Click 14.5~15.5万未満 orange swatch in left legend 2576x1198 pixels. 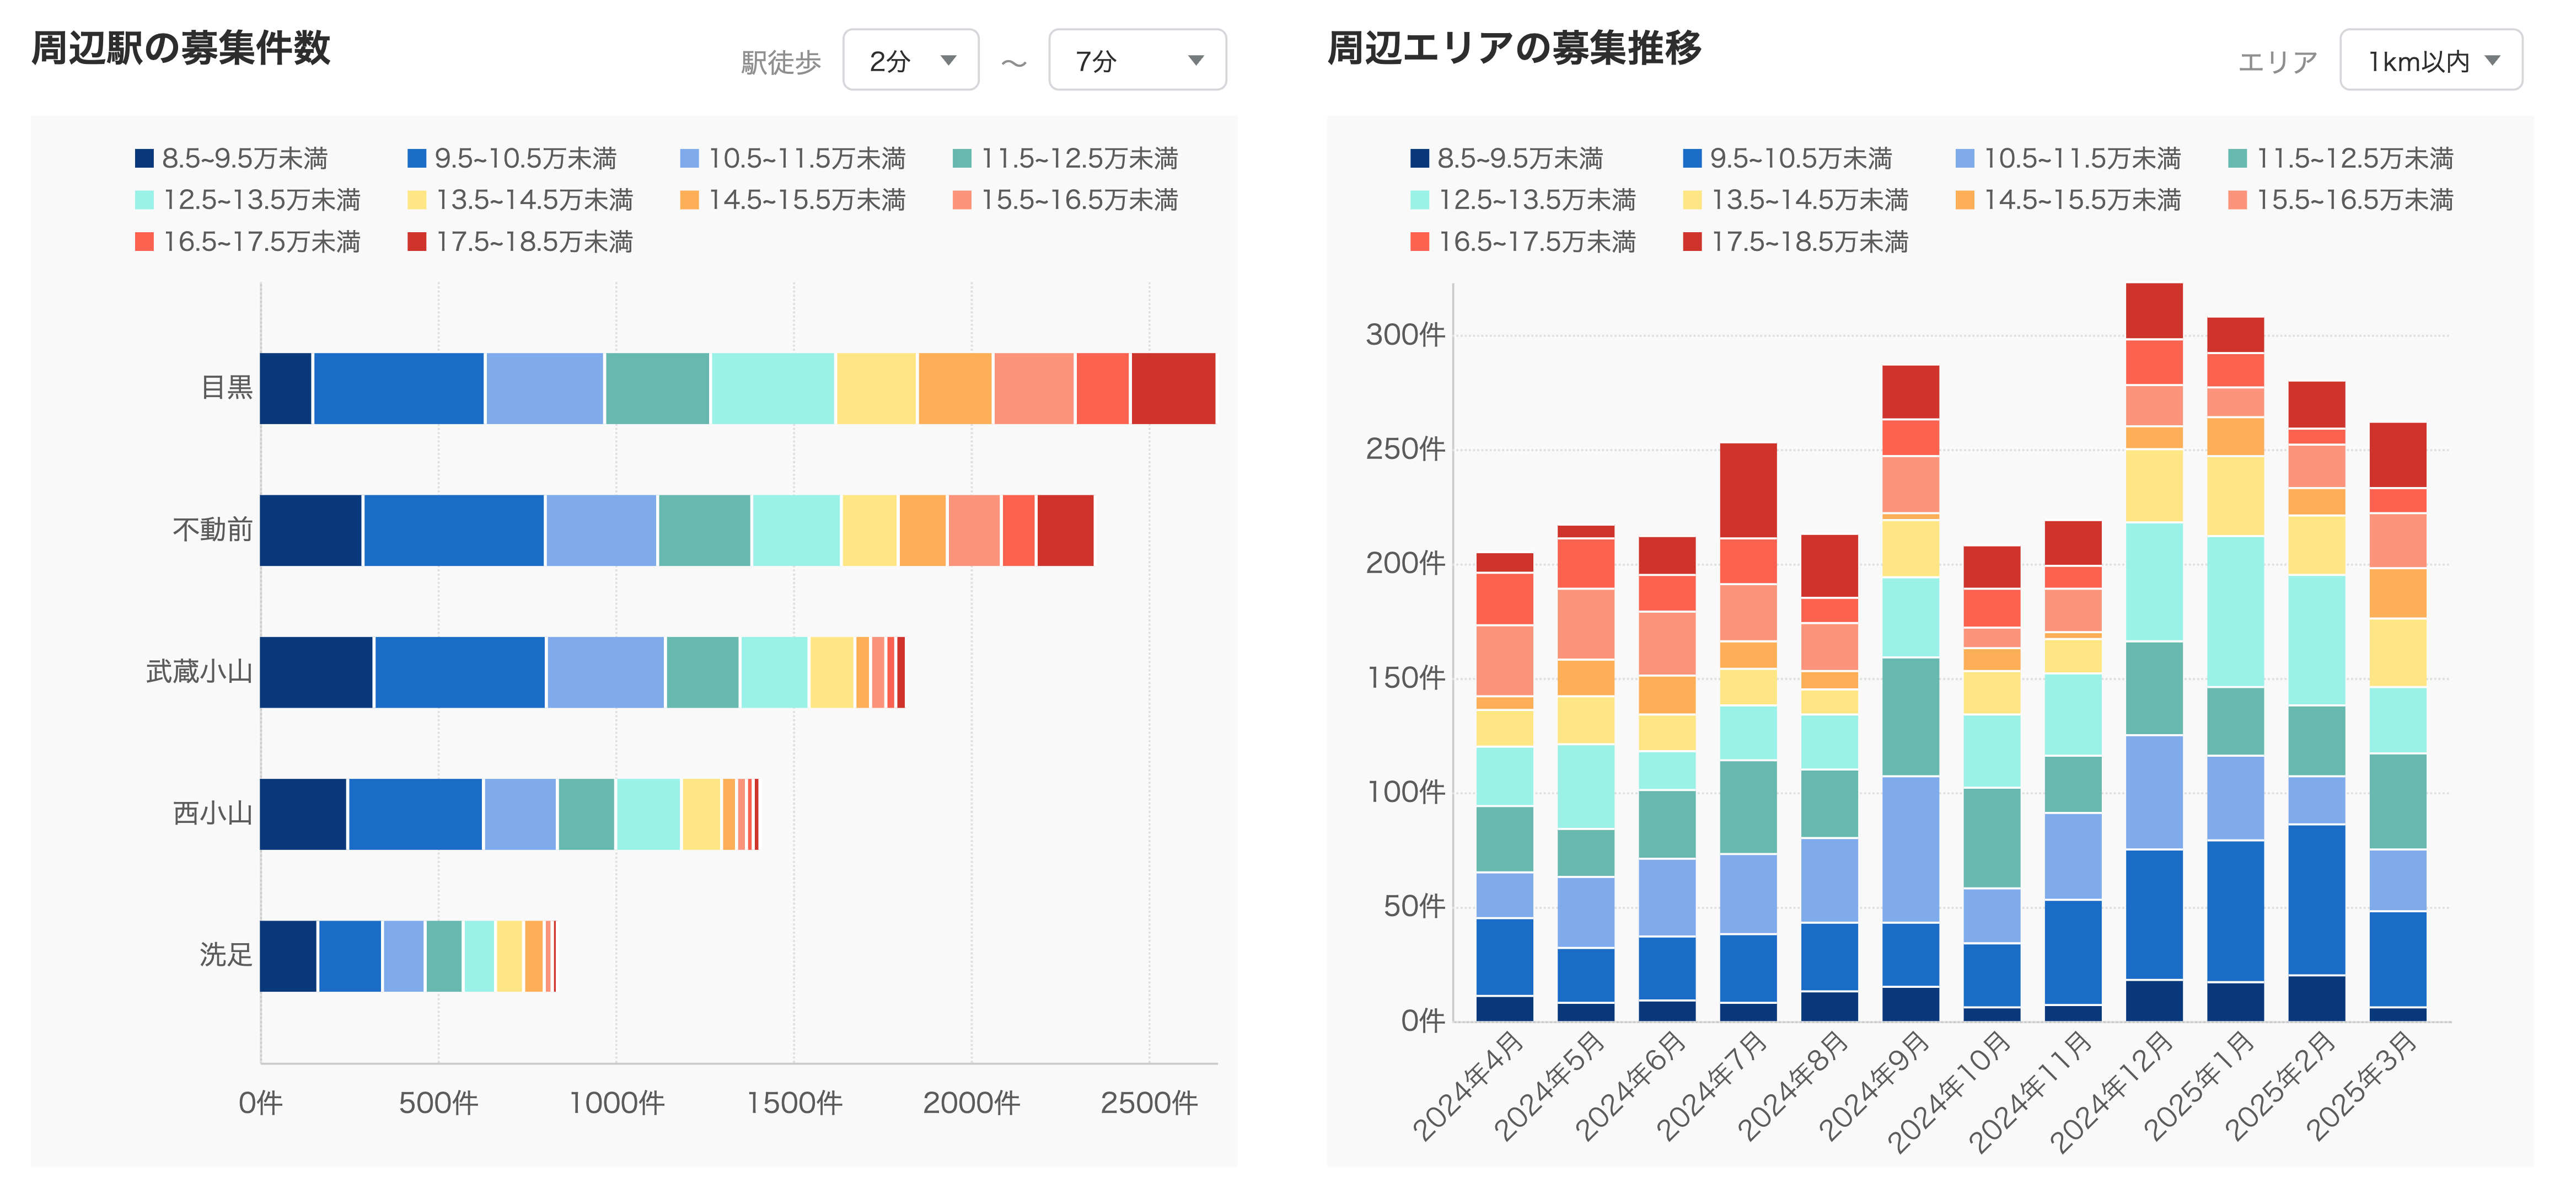(689, 200)
